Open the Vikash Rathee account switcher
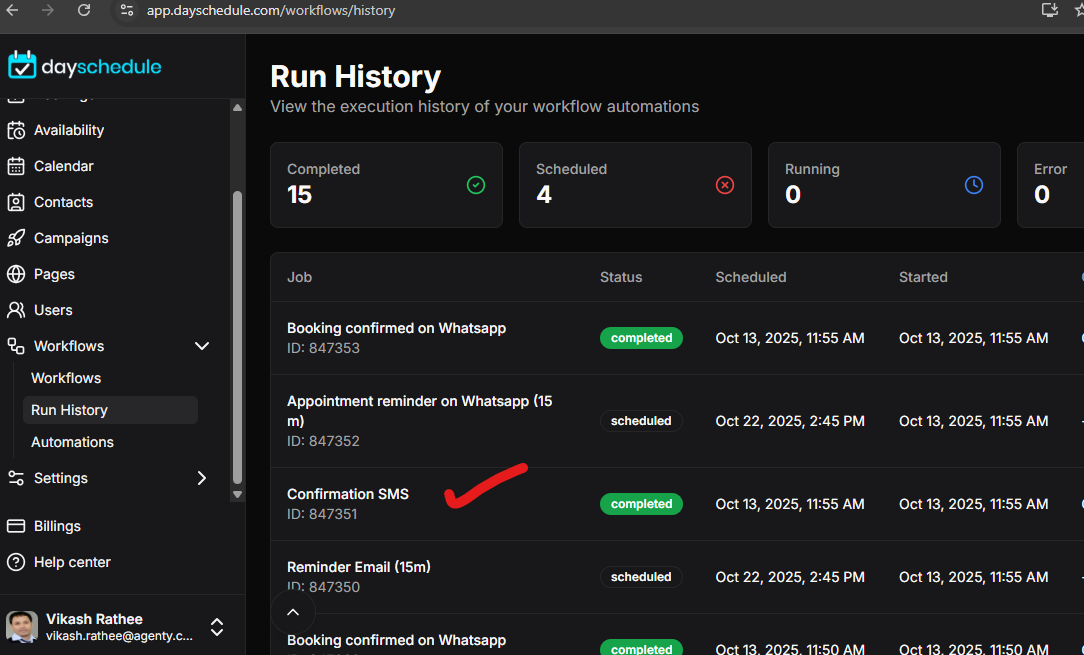The height and width of the screenshot is (655, 1084). (x=216, y=627)
